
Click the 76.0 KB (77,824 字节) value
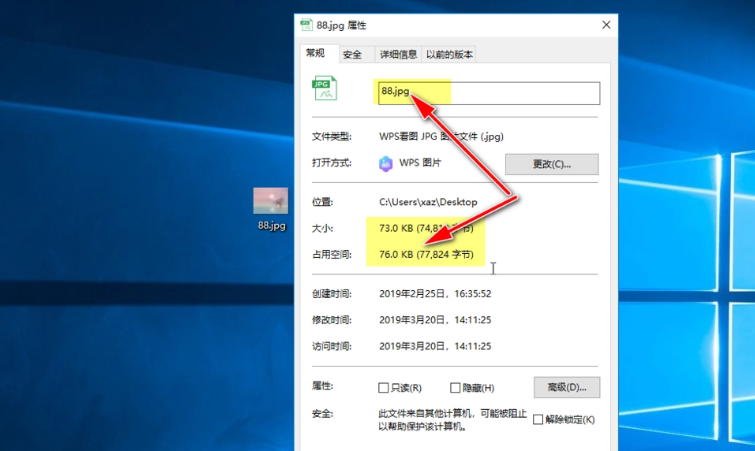pyautogui.click(x=426, y=254)
